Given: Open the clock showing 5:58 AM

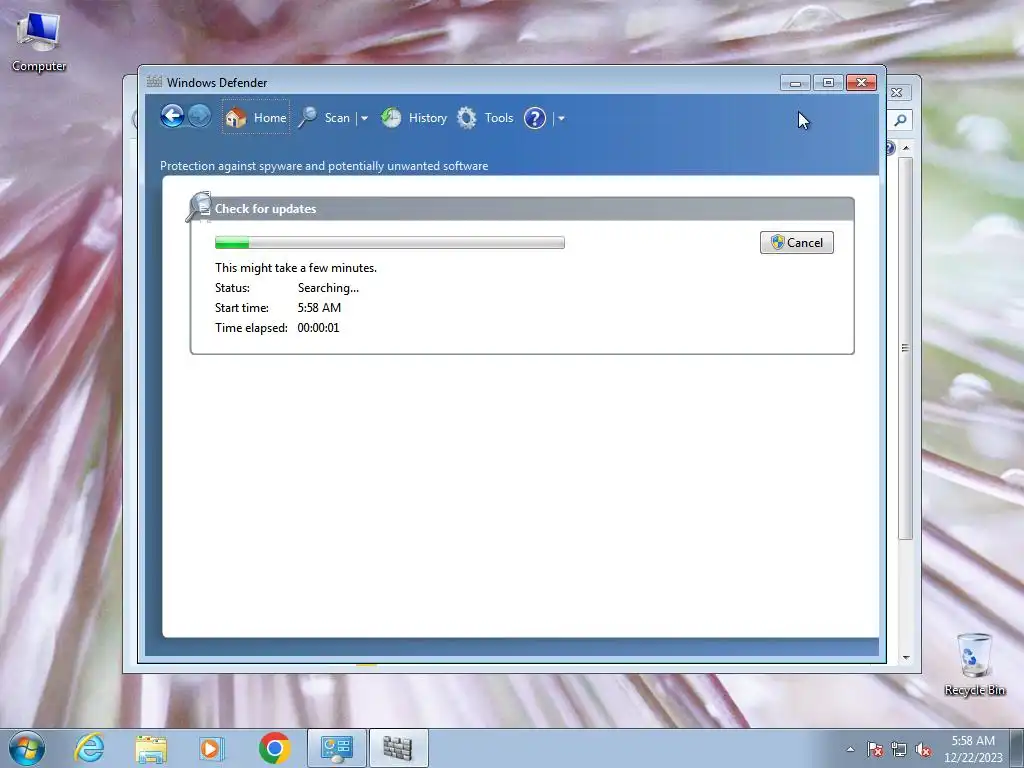Looking at the screenshot, I should [x=973, y=749].
